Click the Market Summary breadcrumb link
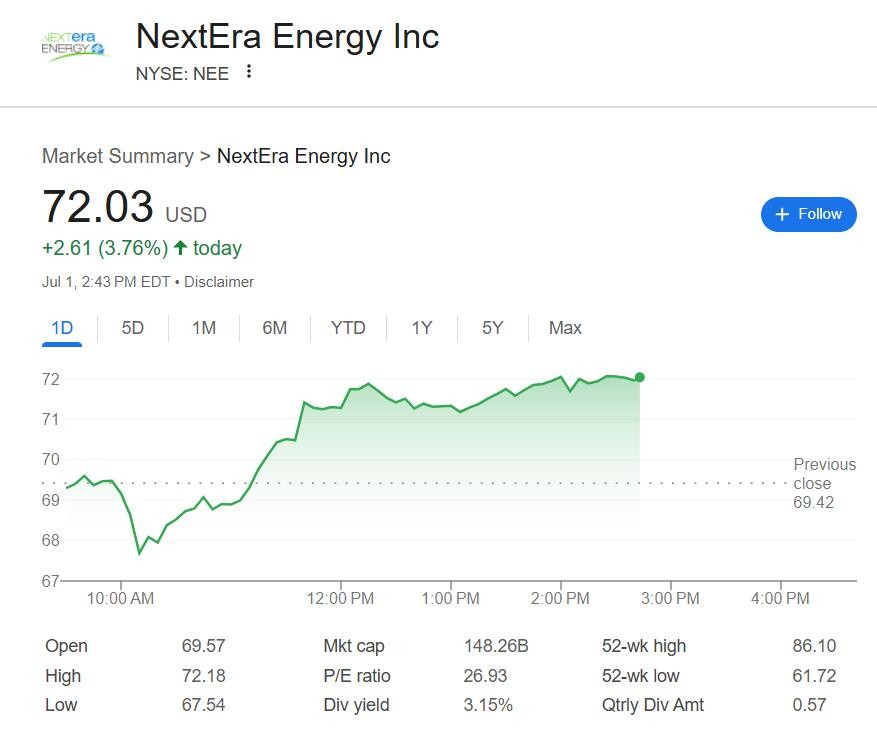The image size is (877, 729). coord(118,156)
